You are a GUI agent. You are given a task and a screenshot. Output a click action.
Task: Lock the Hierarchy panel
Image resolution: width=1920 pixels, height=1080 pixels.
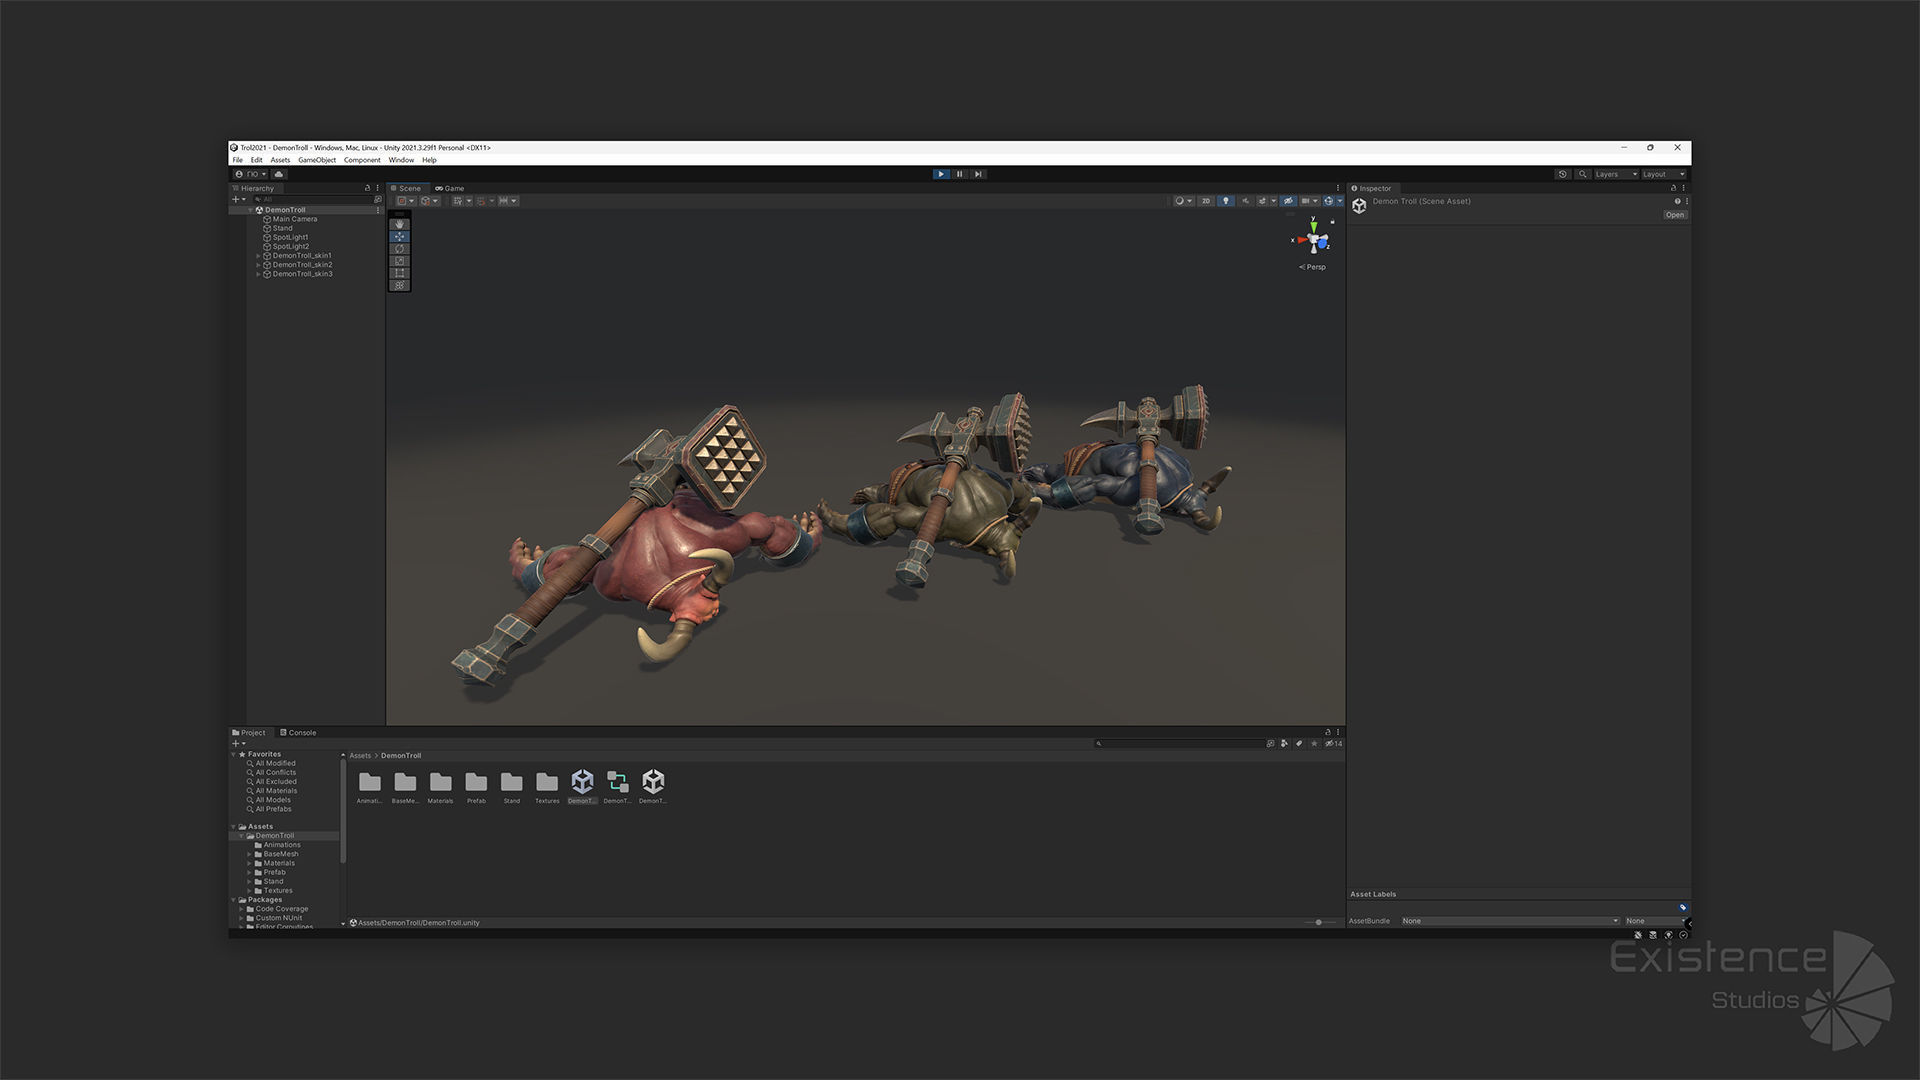click(x=367, y=188)
